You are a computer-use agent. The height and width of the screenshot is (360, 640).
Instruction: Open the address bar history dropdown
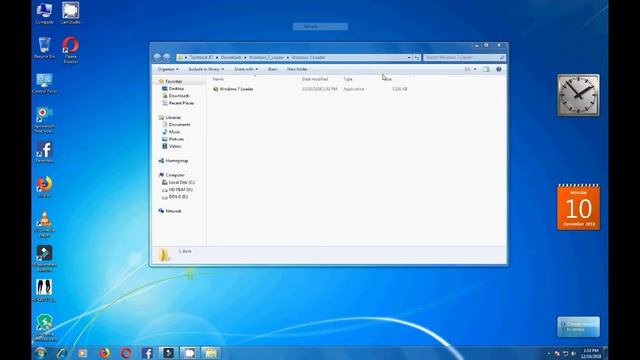click(x=409, y=58)
